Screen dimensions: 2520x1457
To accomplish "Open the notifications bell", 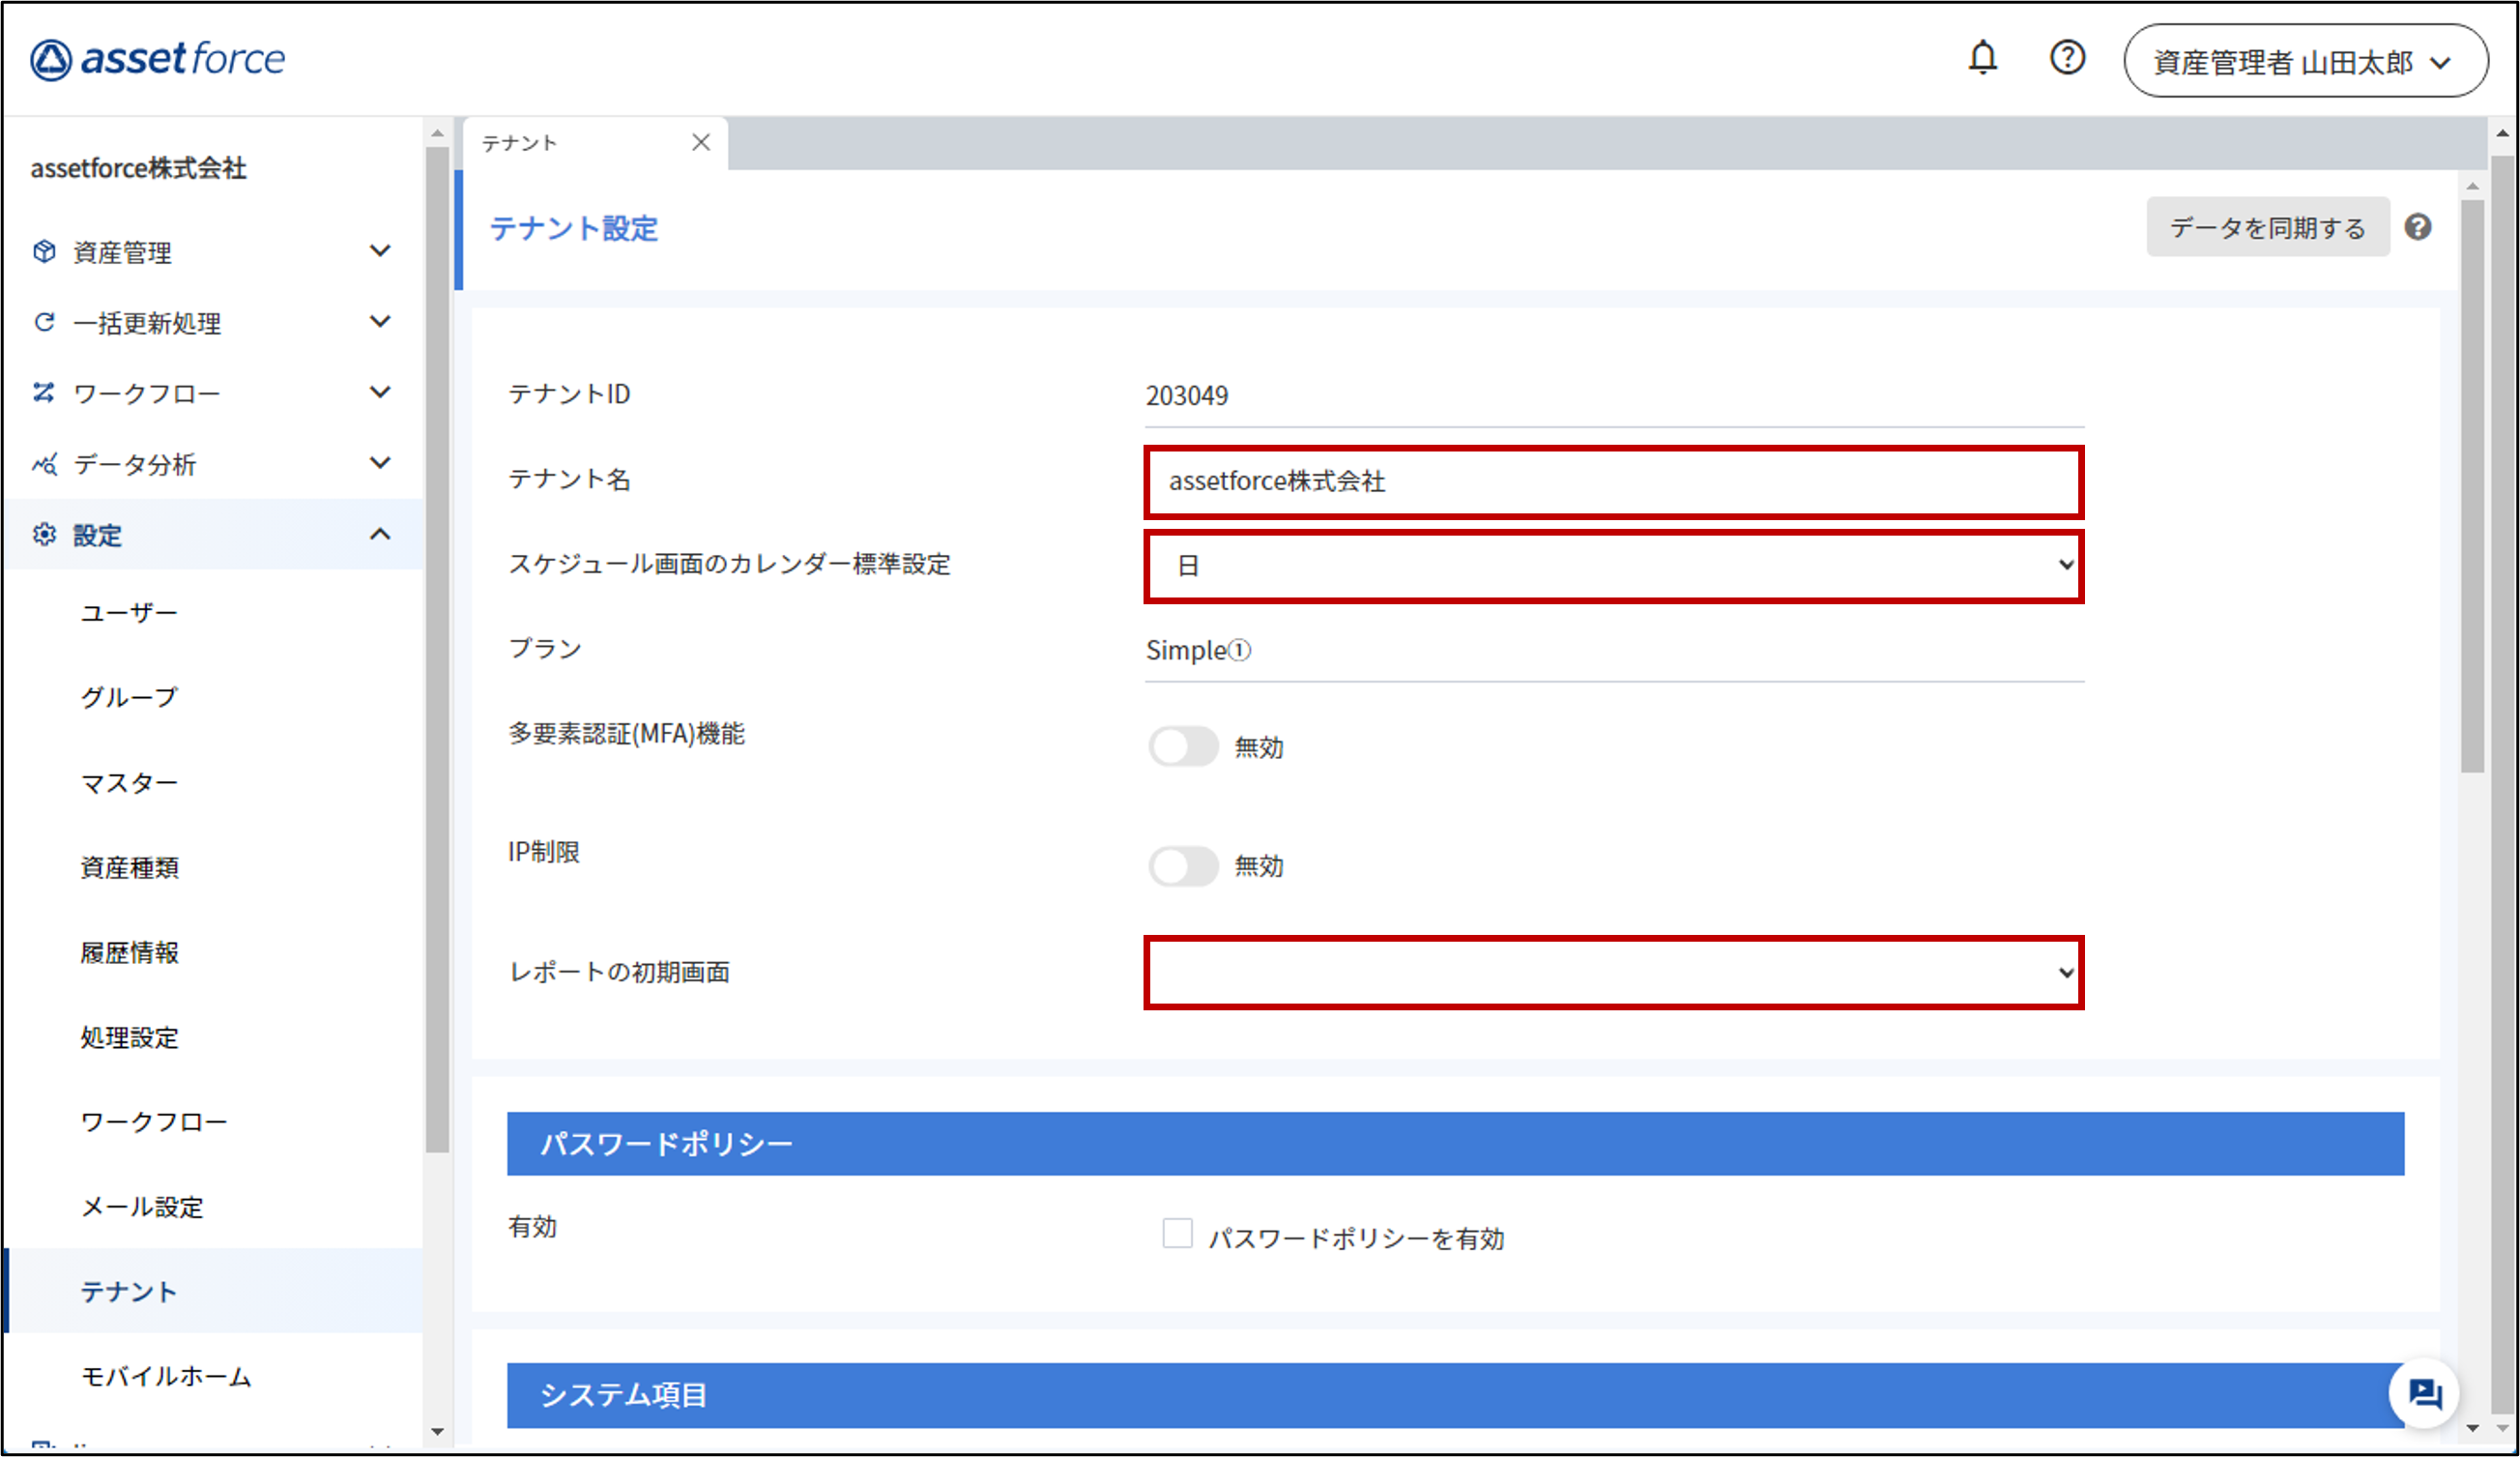I will click(1982, 58).
